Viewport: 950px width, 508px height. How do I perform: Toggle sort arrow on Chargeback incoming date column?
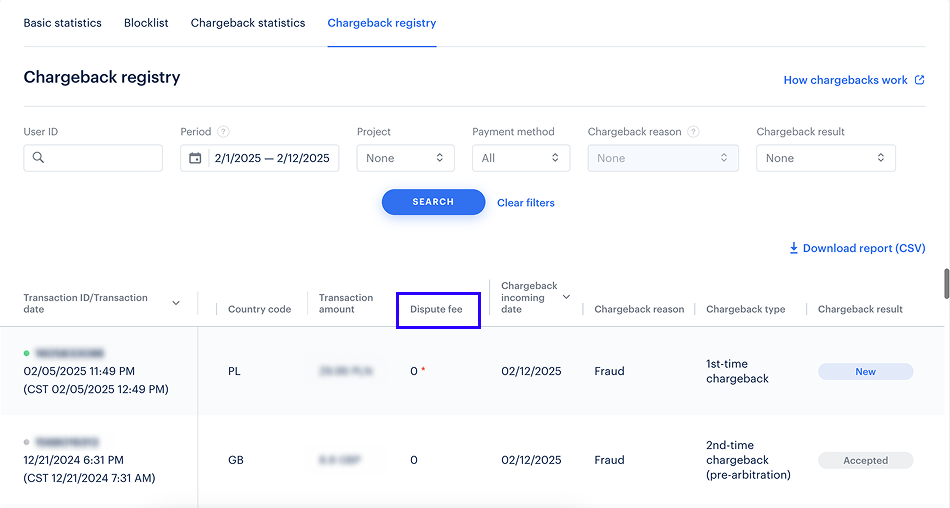point(567,297)
